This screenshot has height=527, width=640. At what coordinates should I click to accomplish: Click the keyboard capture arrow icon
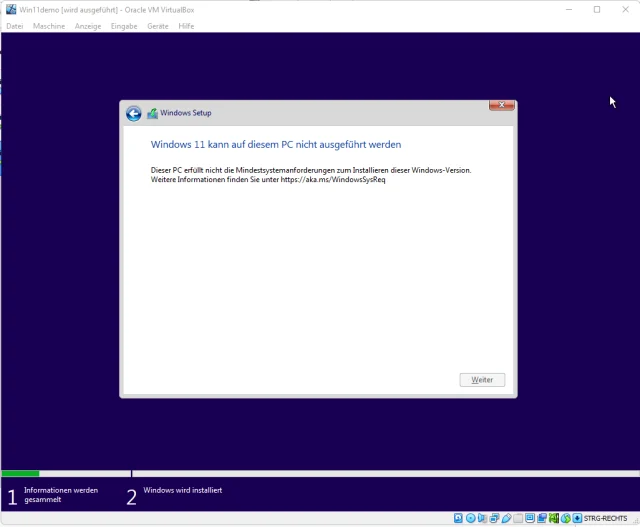click(577, 518)
